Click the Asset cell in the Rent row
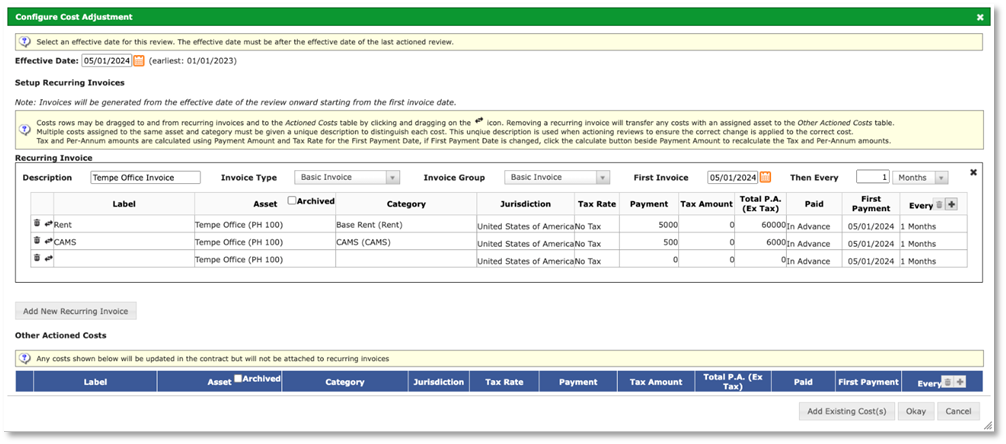 (x=265, y=225)
